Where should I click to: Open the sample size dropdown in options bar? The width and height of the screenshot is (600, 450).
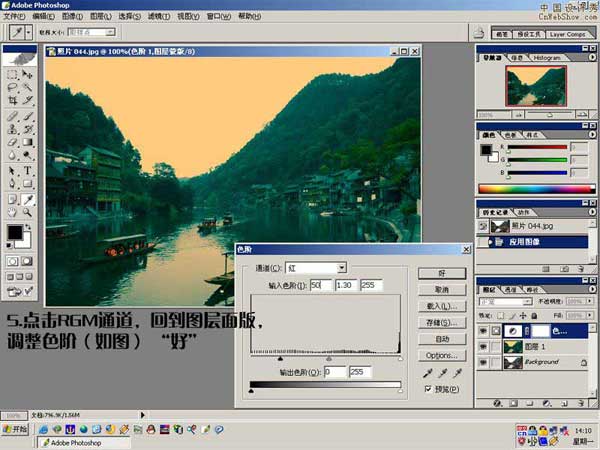point(111,32)
